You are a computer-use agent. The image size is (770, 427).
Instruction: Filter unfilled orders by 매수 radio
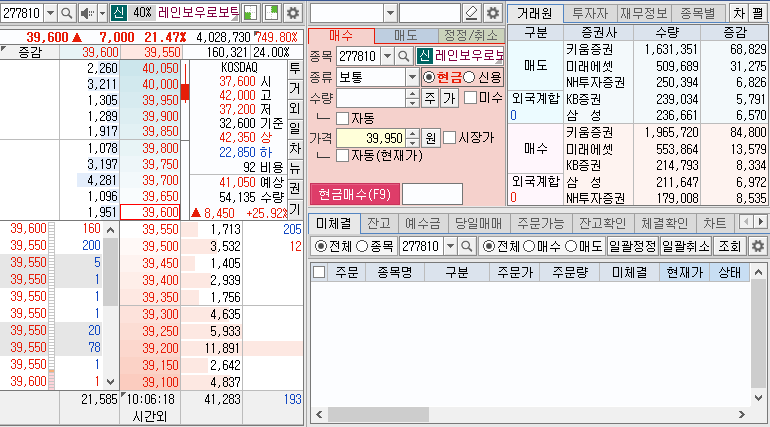[529, 246]
